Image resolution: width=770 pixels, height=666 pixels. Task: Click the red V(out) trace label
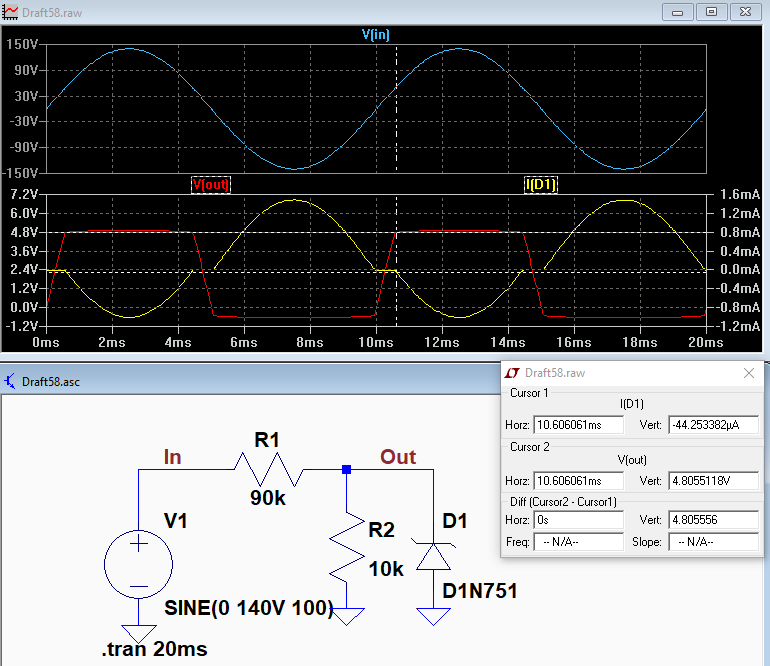tap(211, 185)
